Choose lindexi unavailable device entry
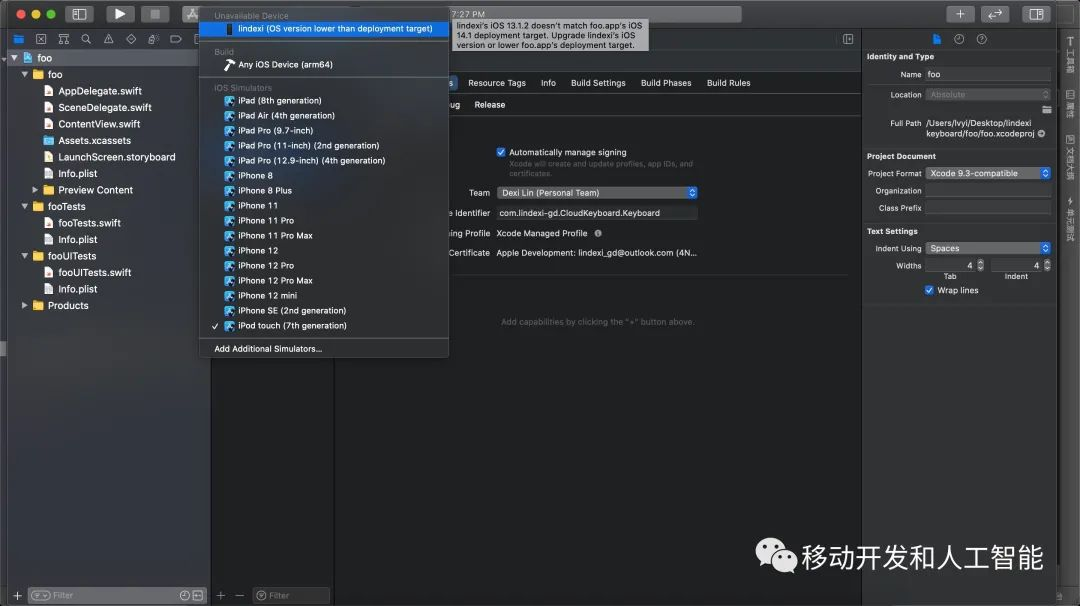Image resolution: width=1080 pixels, height=606 pixels. 324,29
